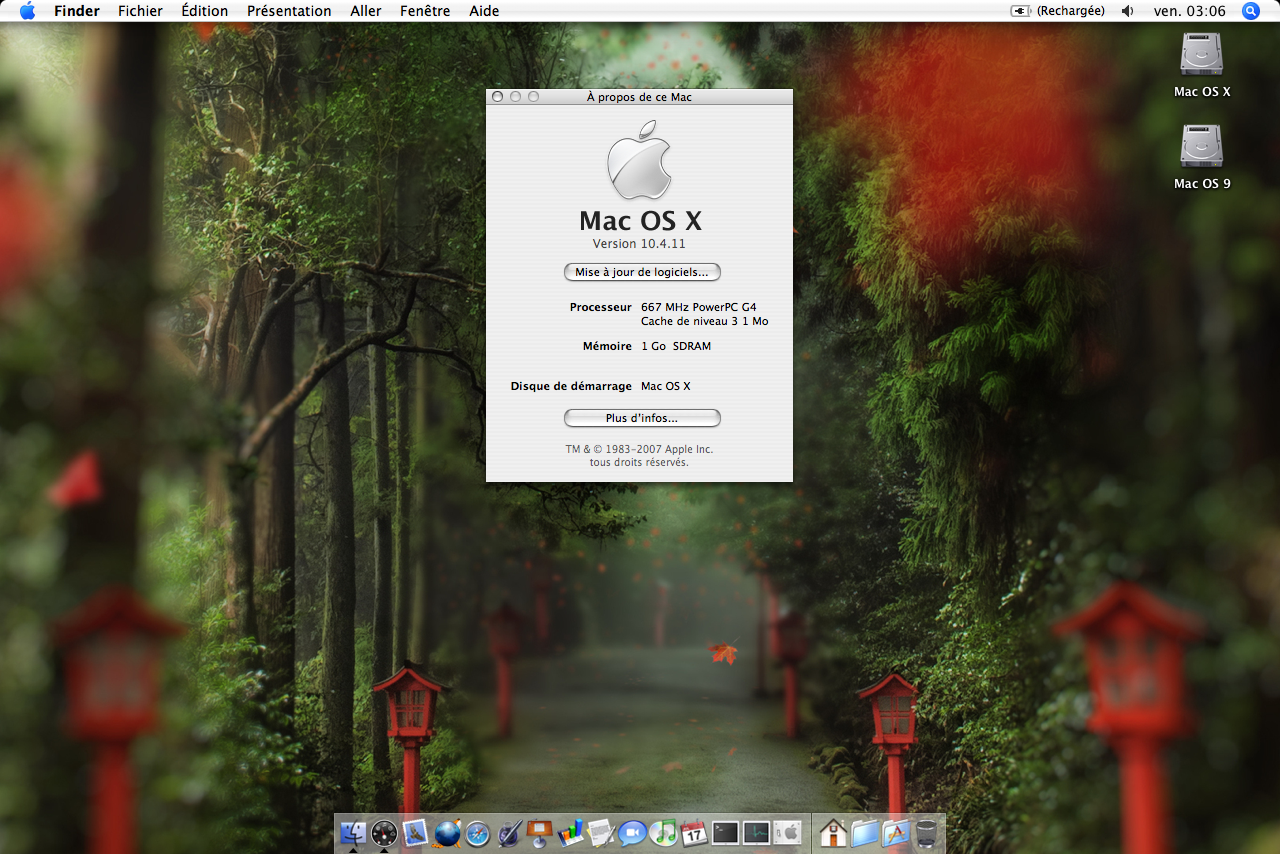Screen dimensions: 1280x854
Task: Open System Preferences in dock
Action: click(x=787, y=832)
